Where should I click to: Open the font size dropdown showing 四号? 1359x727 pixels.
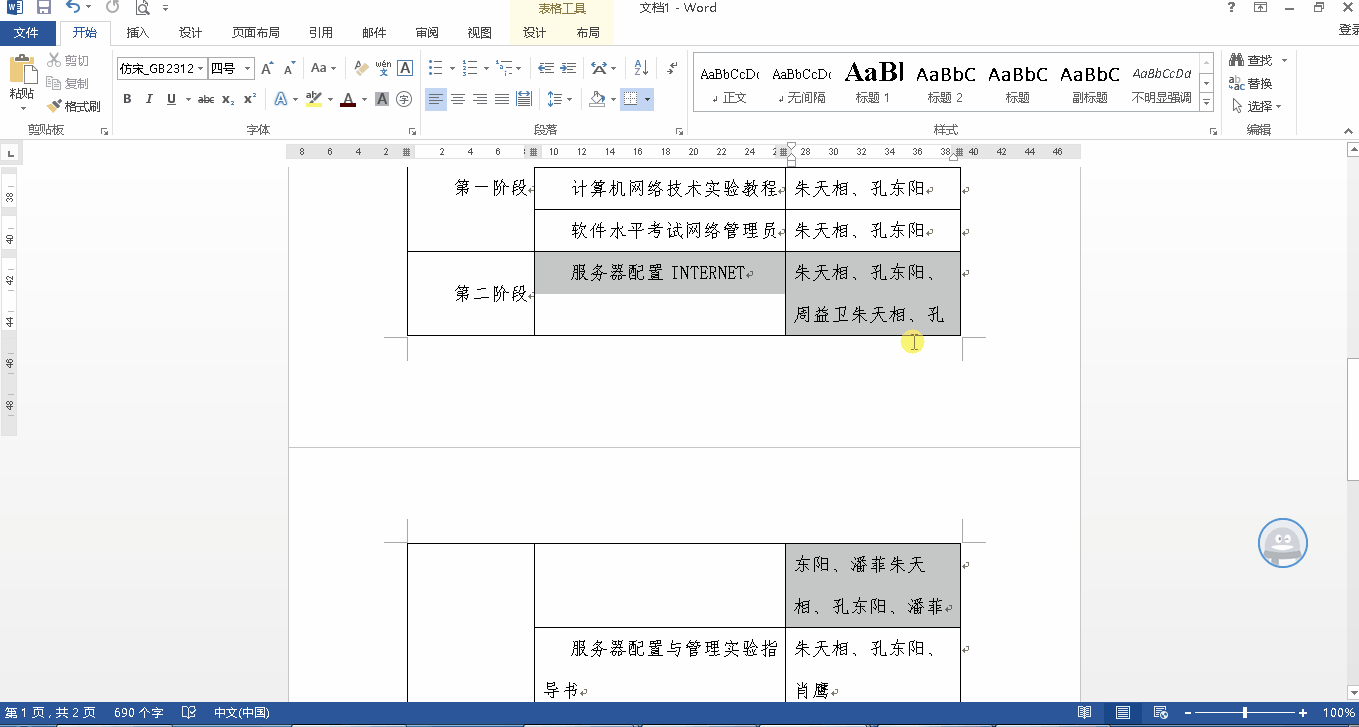click(x=247, y=70)
